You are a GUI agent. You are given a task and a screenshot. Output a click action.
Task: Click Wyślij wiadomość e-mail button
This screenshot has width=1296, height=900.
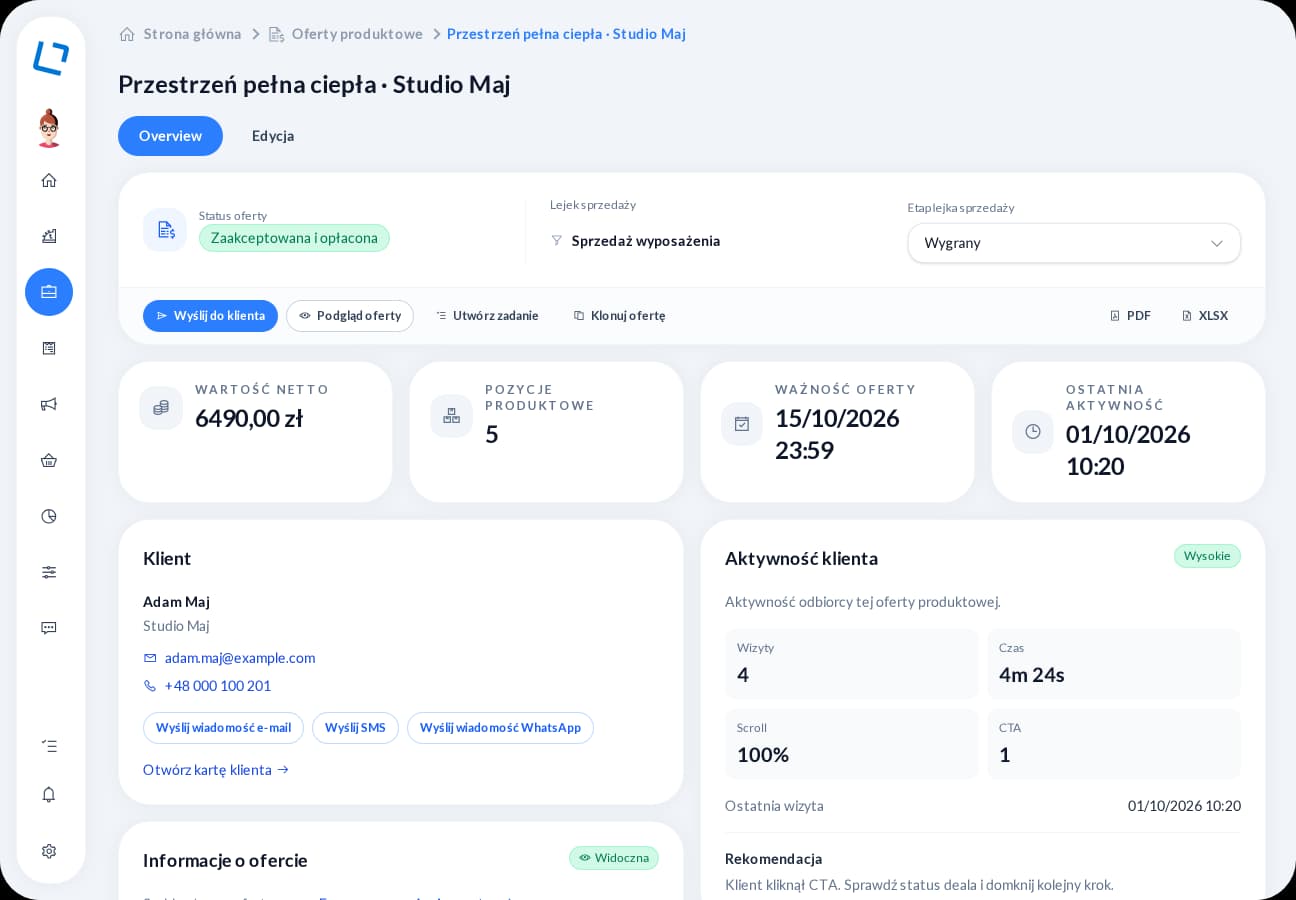tap(223, 728)
